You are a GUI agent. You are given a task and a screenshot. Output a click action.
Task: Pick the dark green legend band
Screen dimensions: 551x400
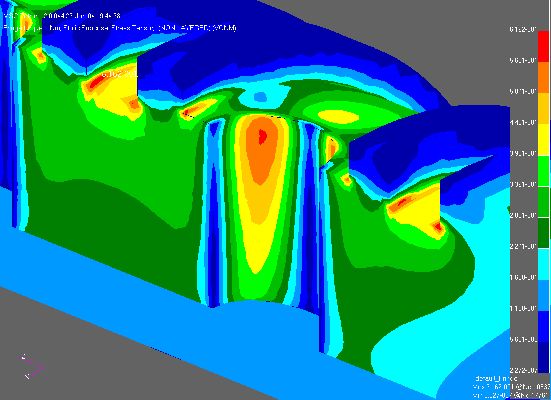pos(543,233)
